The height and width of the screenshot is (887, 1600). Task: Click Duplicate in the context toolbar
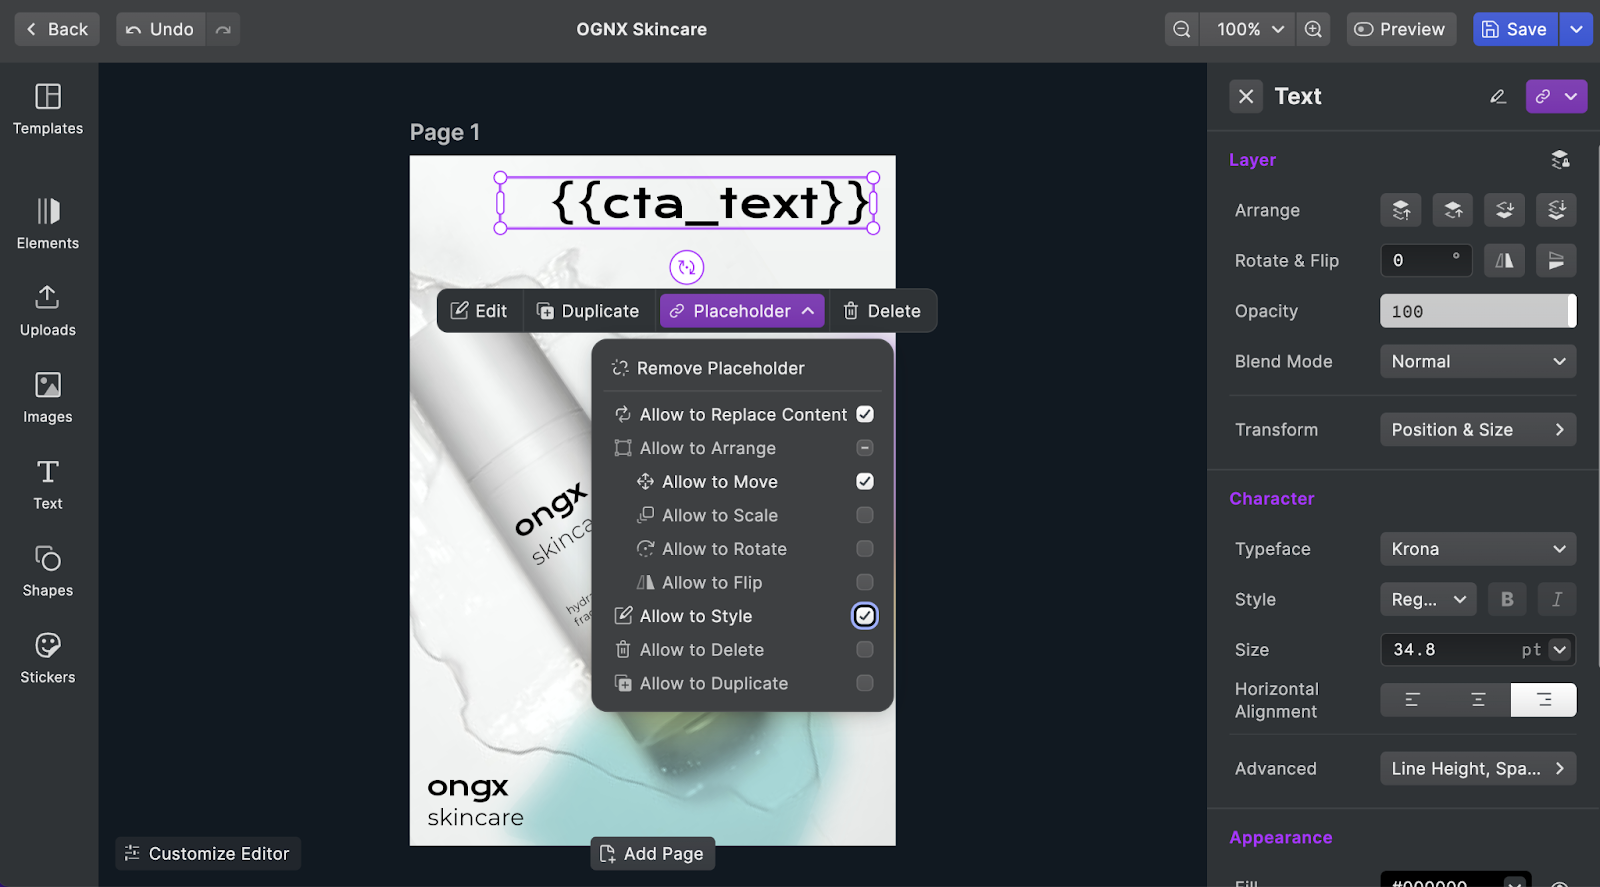(588, 311)
